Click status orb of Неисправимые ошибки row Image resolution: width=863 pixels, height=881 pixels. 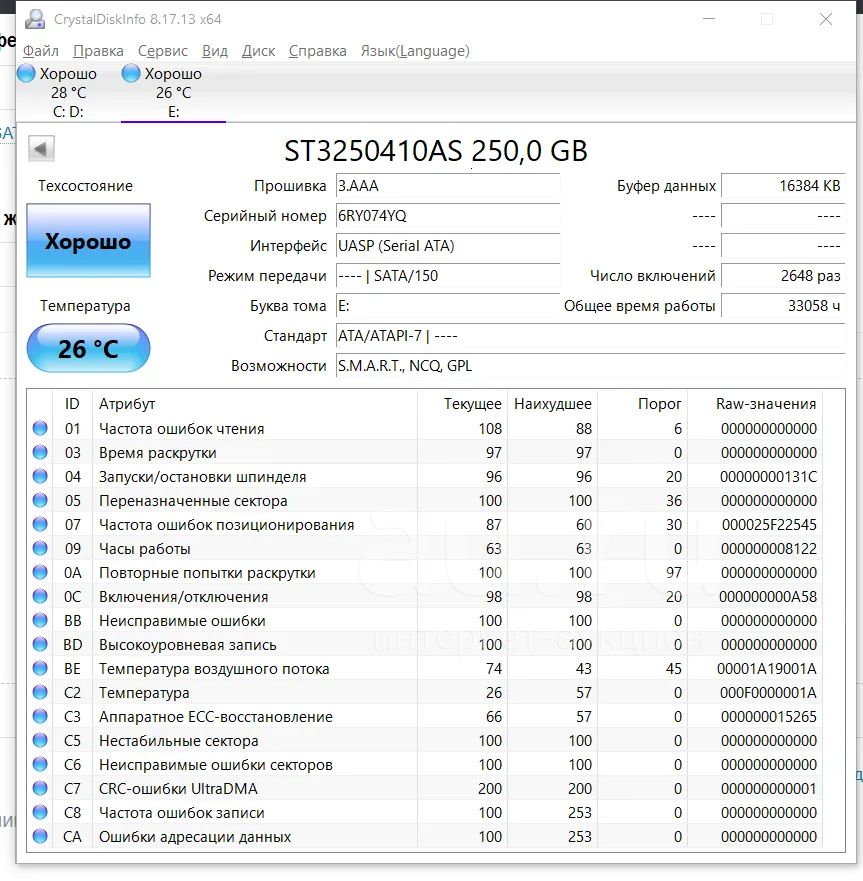coord(40,620)
